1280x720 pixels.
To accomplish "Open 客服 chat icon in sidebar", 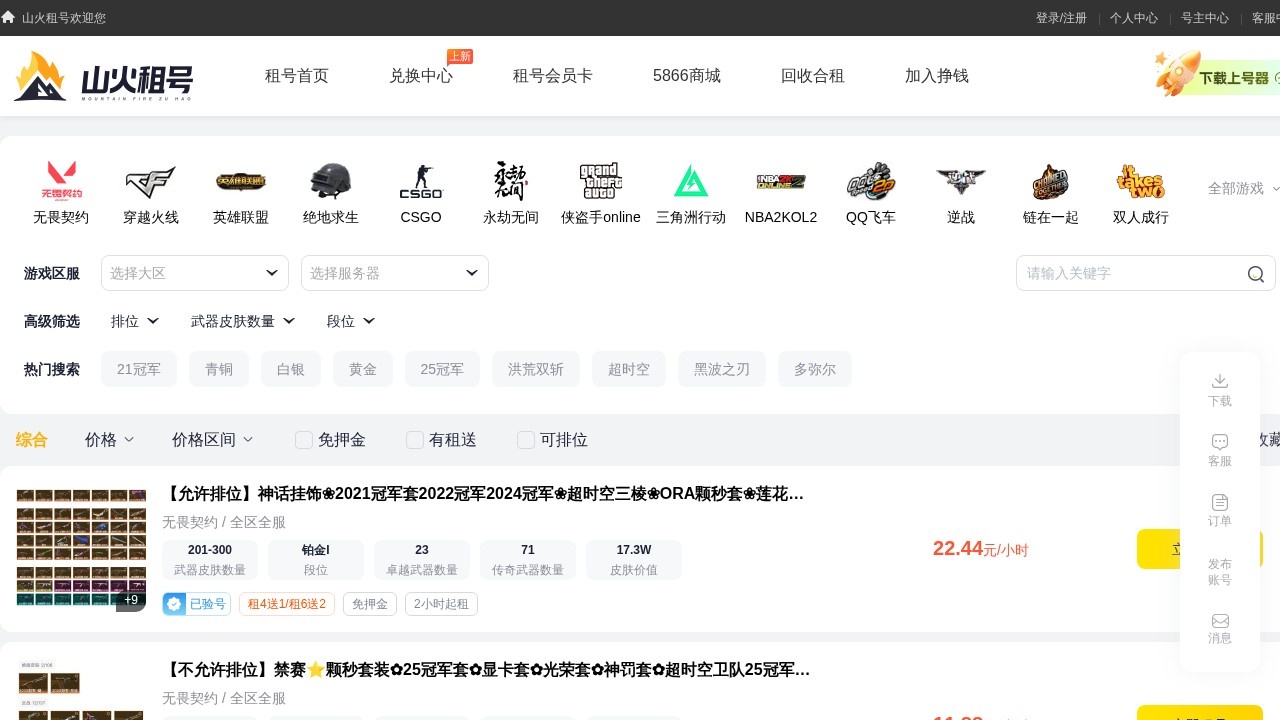I will click(x=1219, y=442).
